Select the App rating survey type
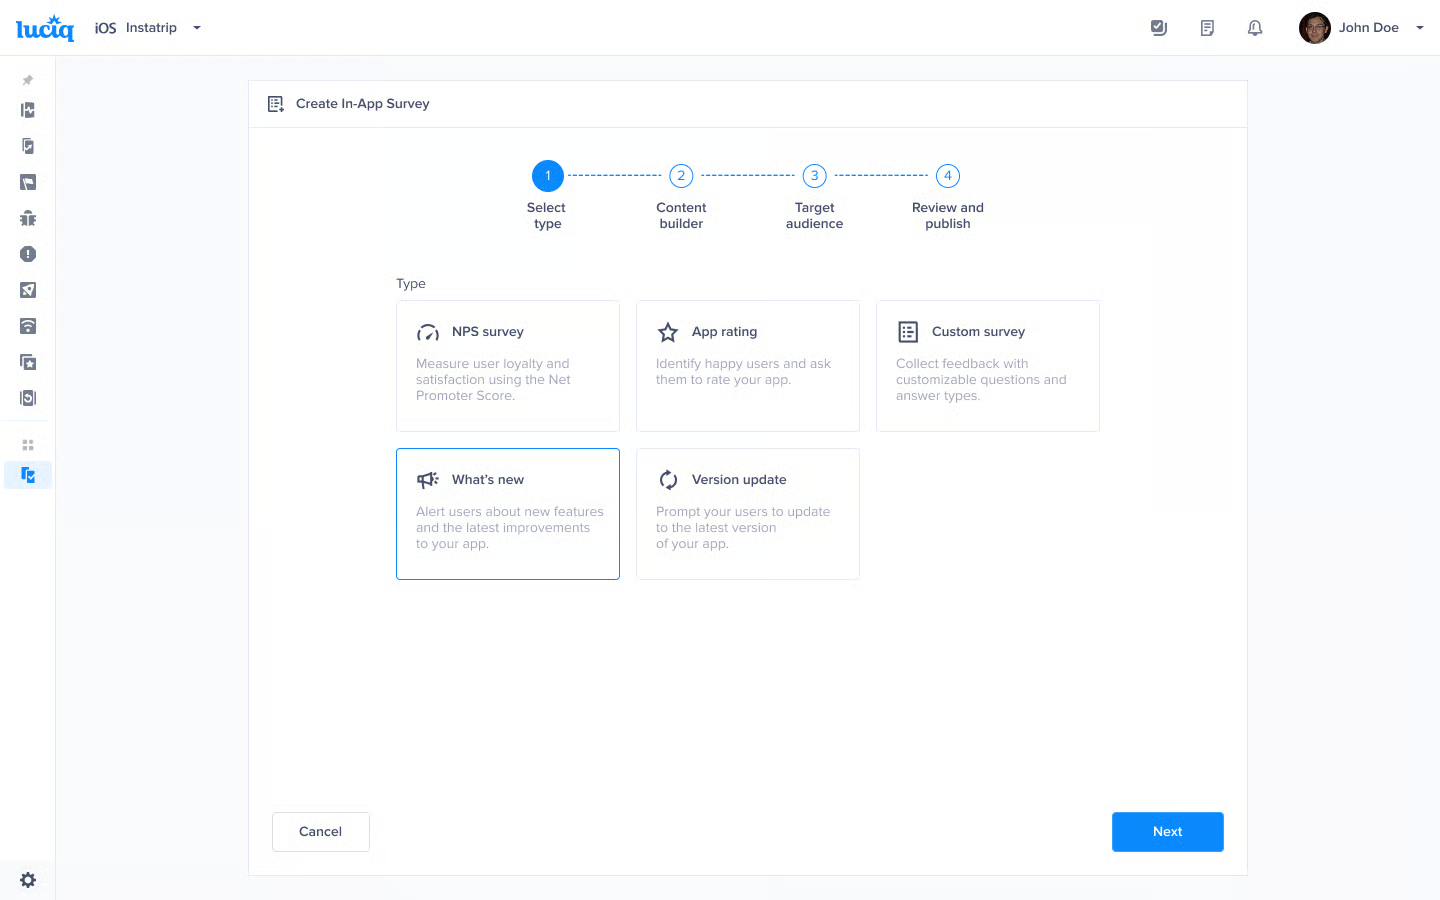 coord(748,366)
